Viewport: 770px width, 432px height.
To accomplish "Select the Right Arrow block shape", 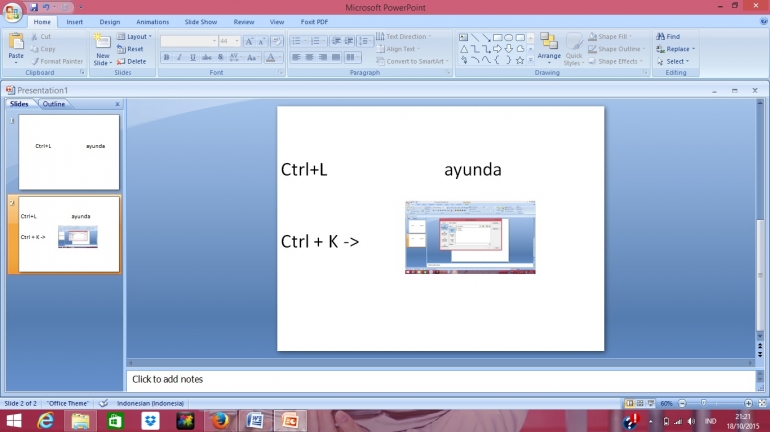I will pyautogui.click(x=497, y=49).
